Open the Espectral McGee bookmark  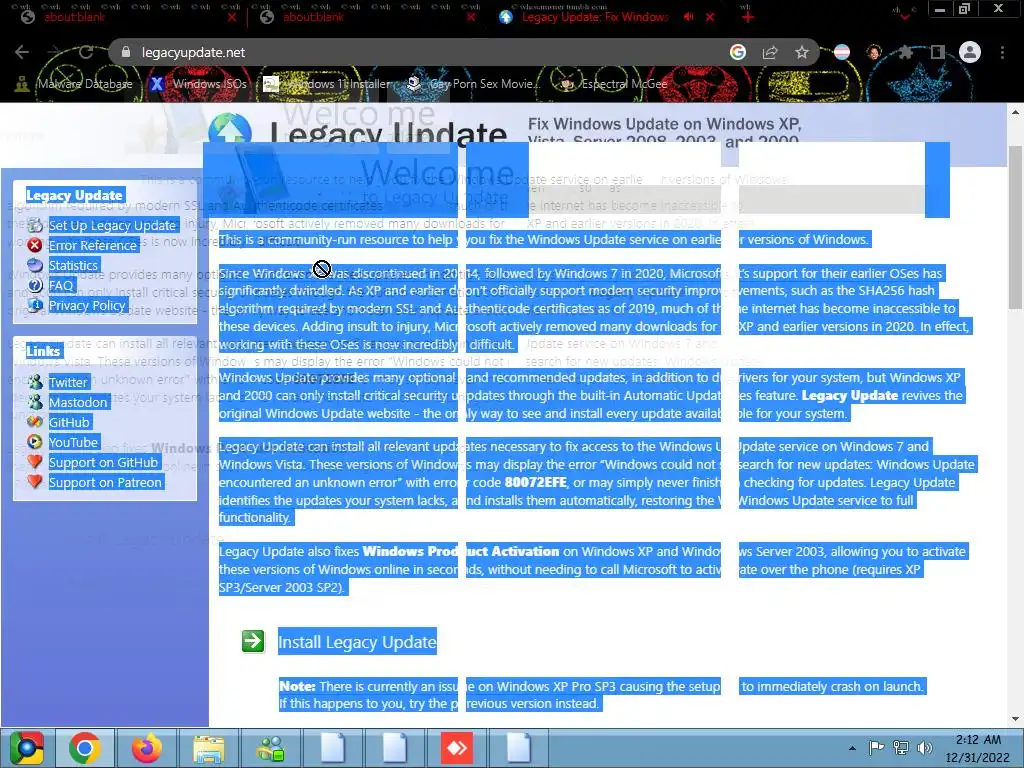(614, 84)
